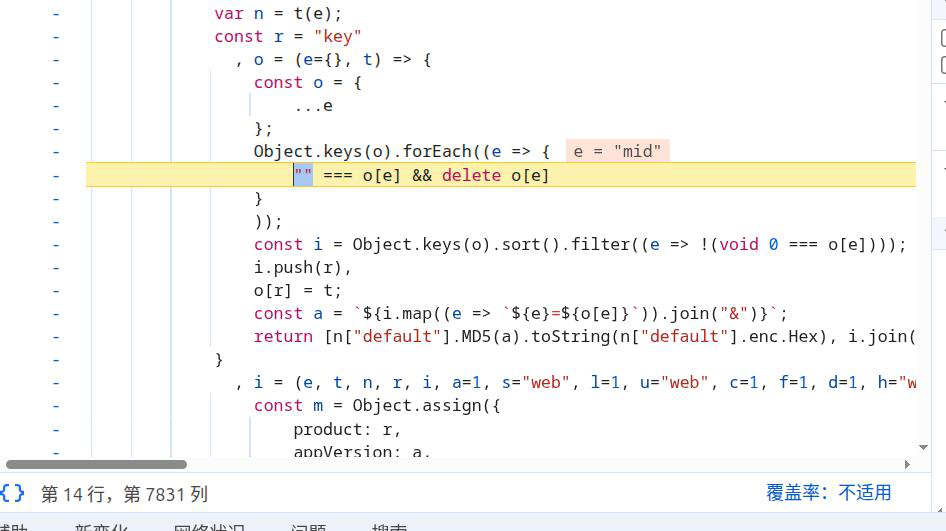
Task: Click the horizontal scrollbar thumb under the code
Action: tap(97, 464)
